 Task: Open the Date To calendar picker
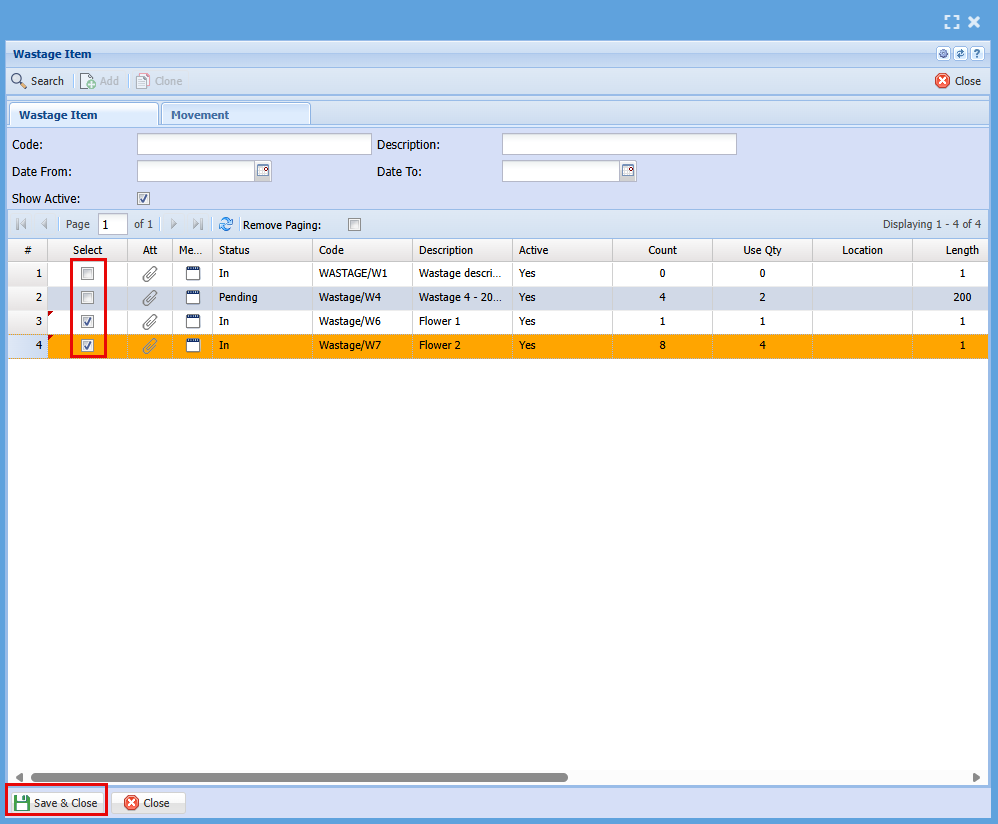pyautogui.click(x=628, y=171)
